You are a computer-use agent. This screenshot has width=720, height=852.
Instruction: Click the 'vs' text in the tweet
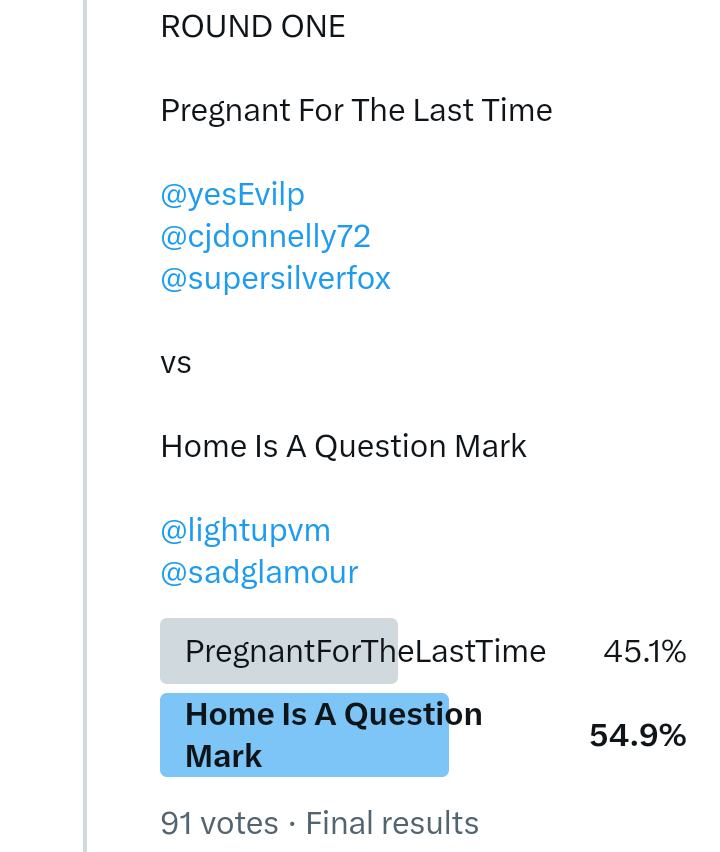click(176, 362)
